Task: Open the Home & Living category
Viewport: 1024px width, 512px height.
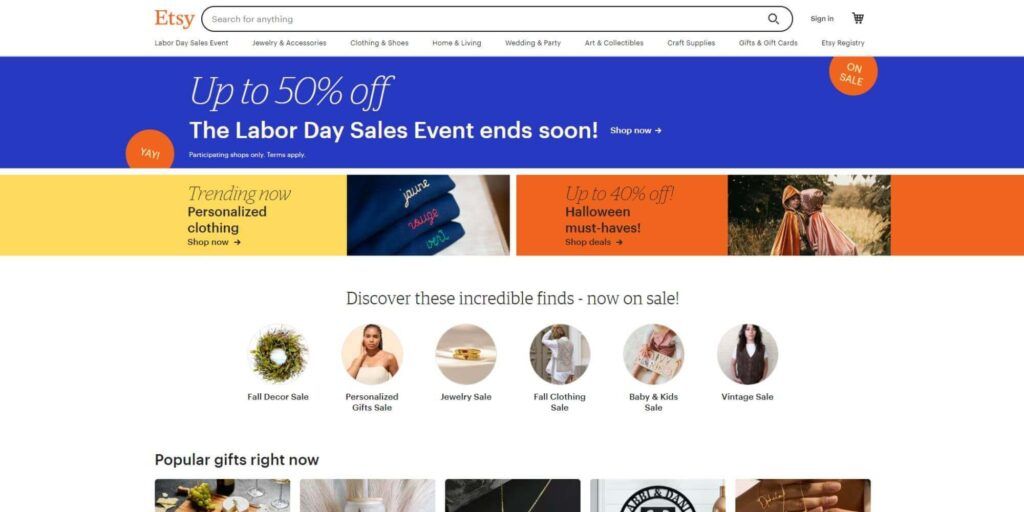Action: (x=456, y=43)
